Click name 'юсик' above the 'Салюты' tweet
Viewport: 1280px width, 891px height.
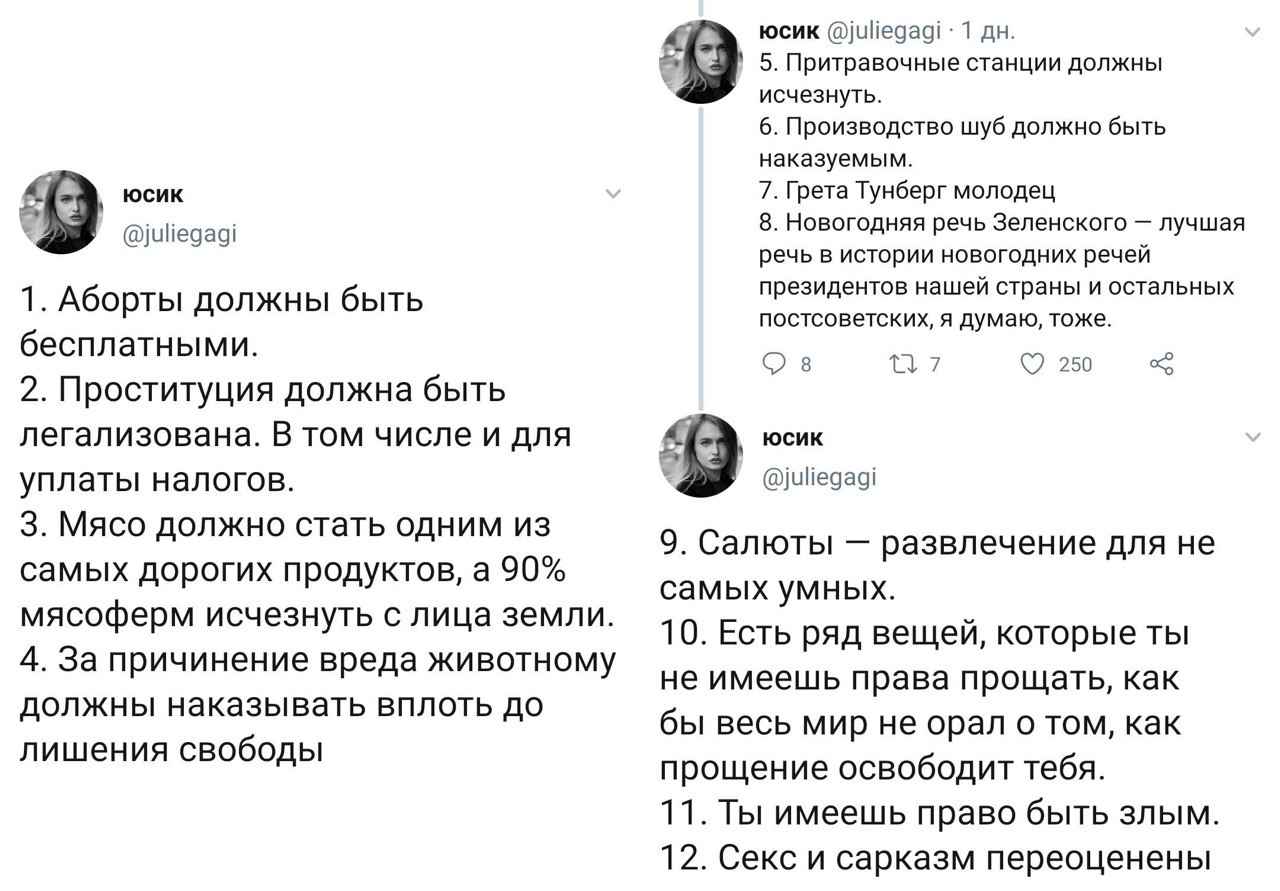coord(794,437)
